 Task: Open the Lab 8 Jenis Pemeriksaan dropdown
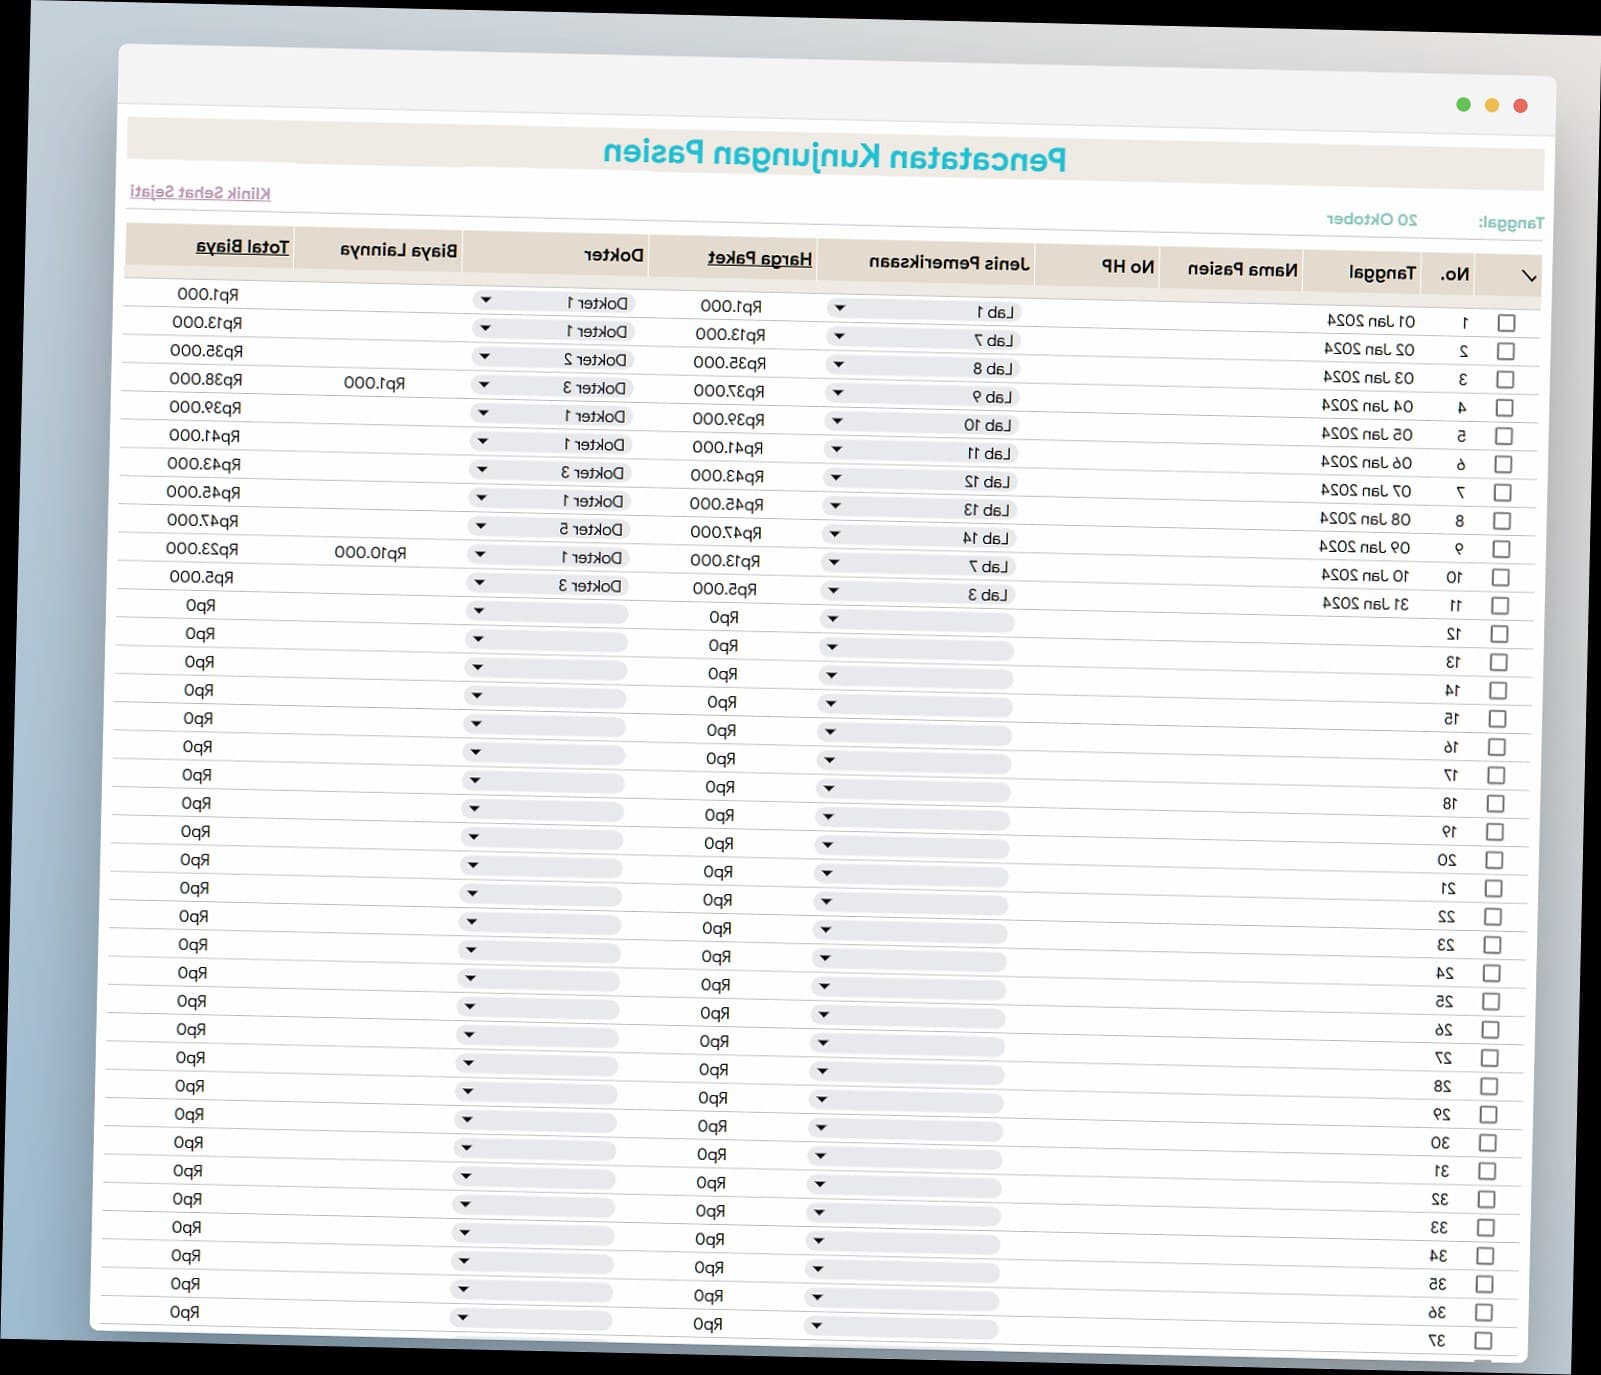(838, 365)
